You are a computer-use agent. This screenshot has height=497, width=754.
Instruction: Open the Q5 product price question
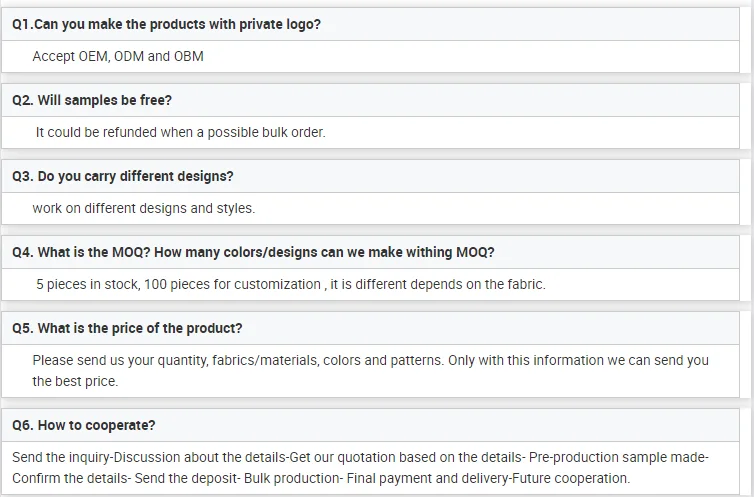pos(127,328)
